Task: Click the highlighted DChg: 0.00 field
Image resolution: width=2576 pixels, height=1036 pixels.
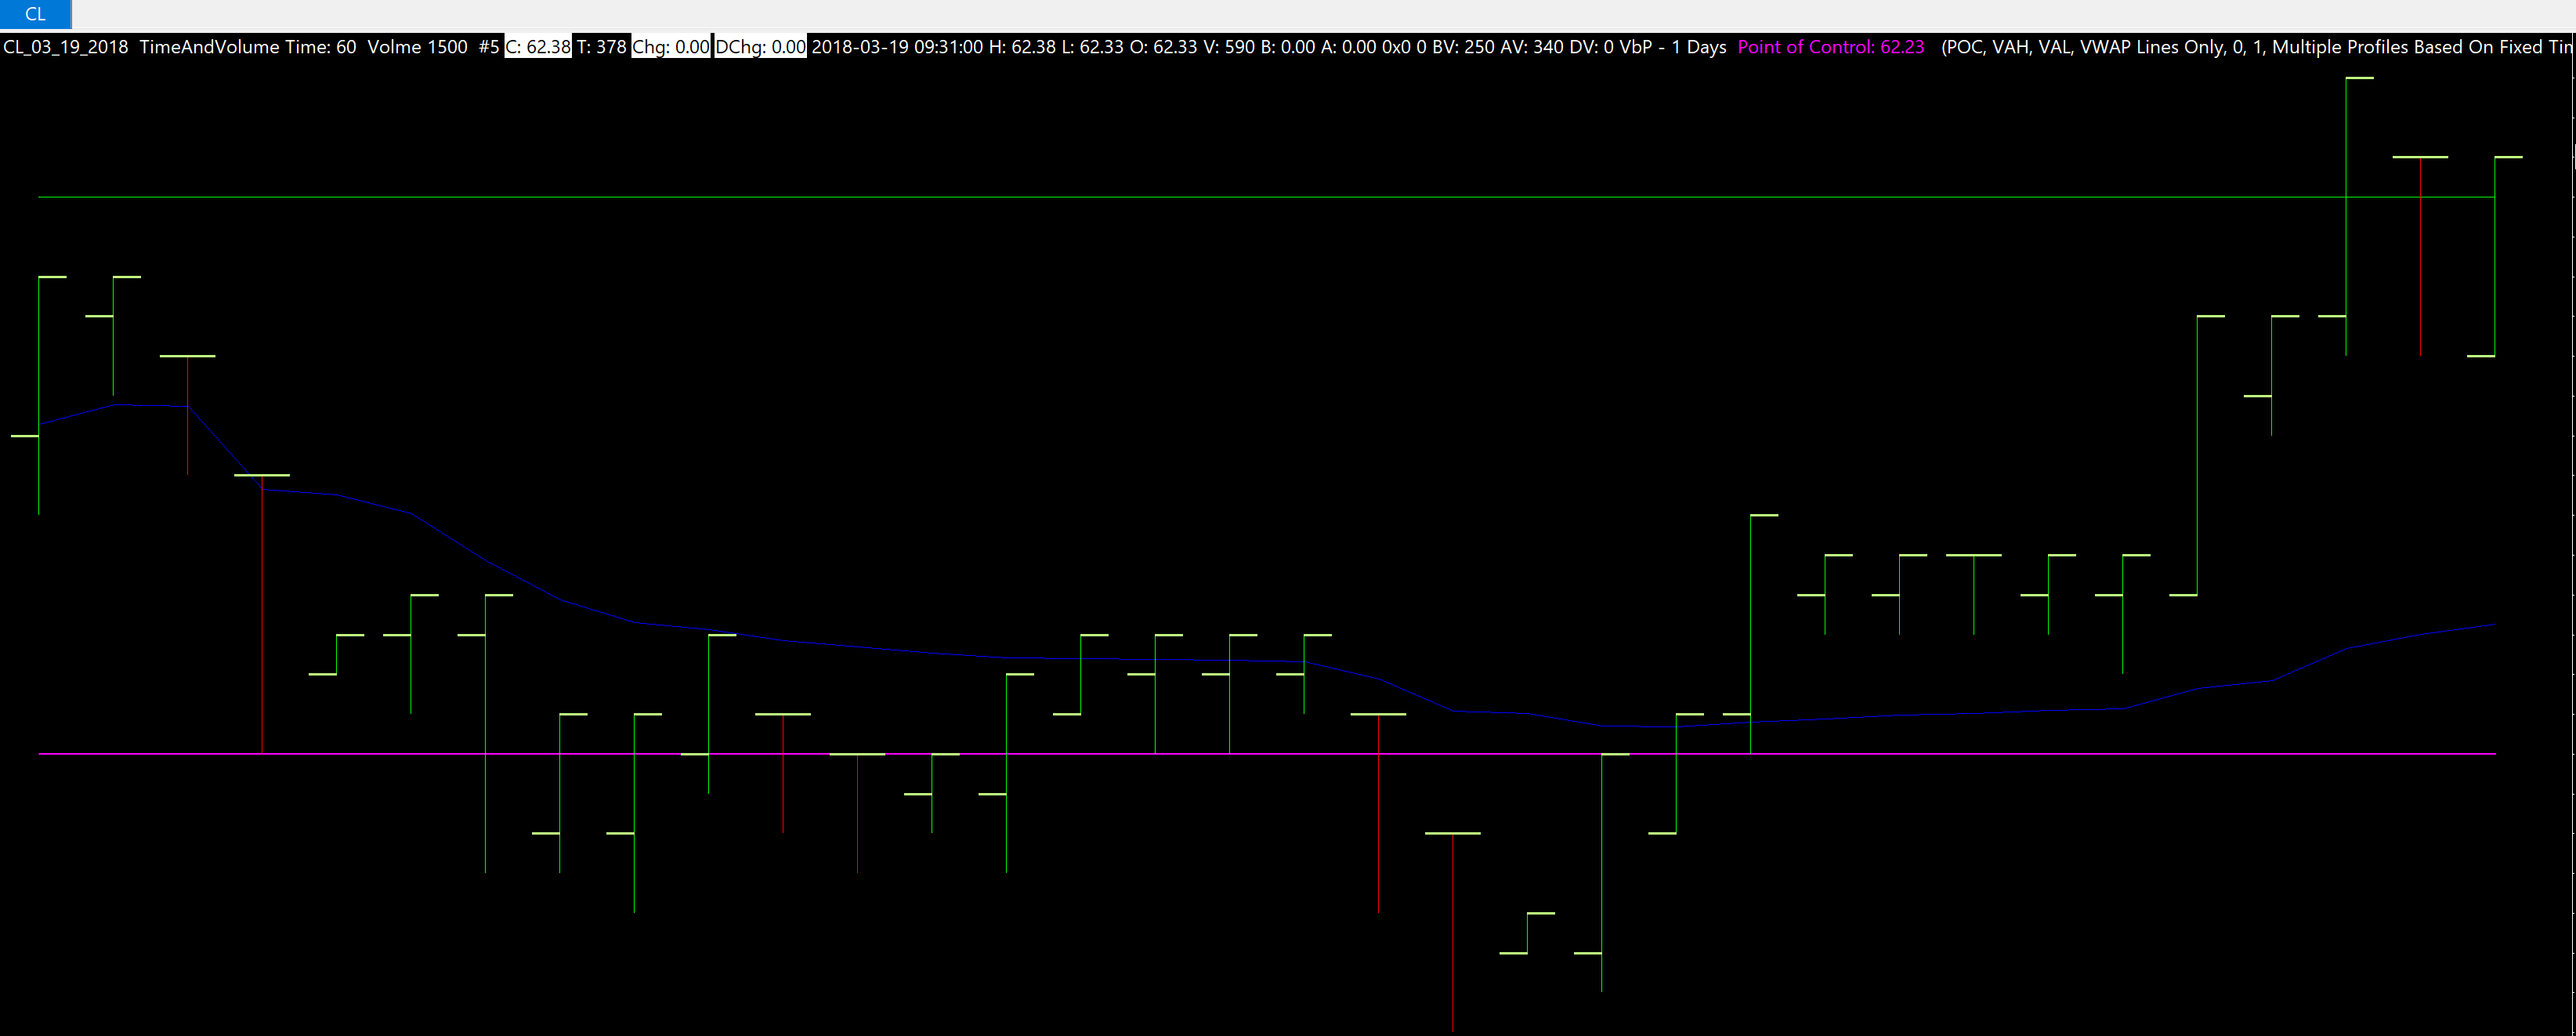Action: pyautogui.click(x=760, y=47)
